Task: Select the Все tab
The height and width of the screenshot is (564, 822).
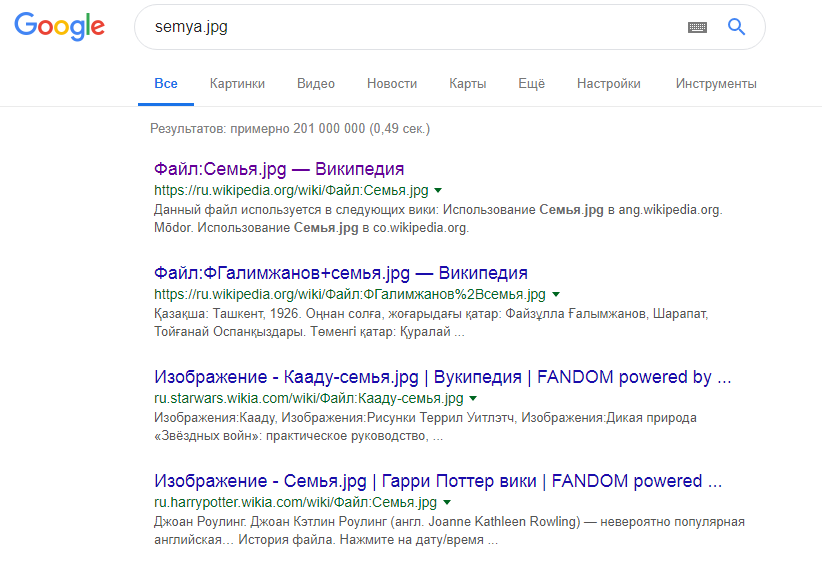Action: click(x=166, y=83)
